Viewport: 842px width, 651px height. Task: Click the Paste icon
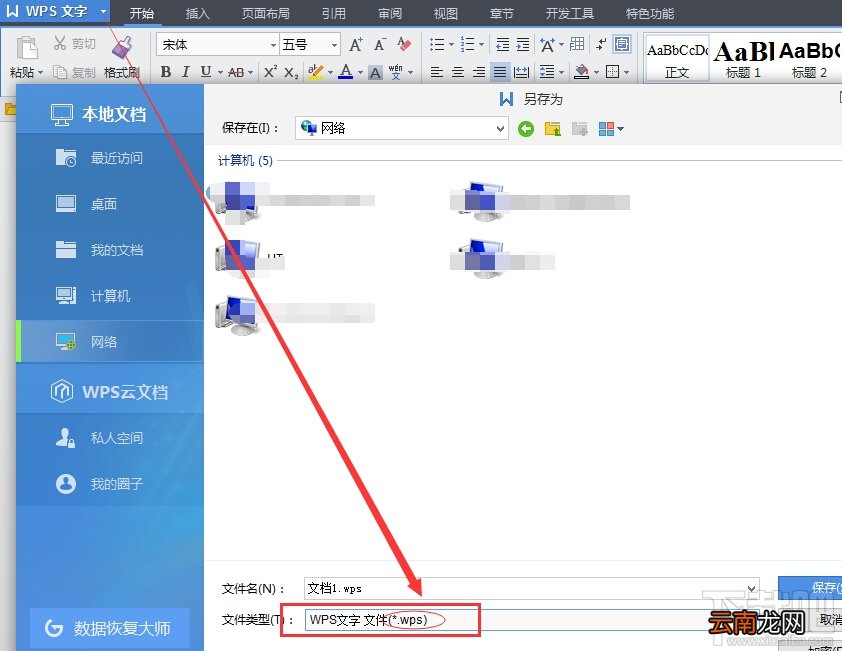click(27, 48)
